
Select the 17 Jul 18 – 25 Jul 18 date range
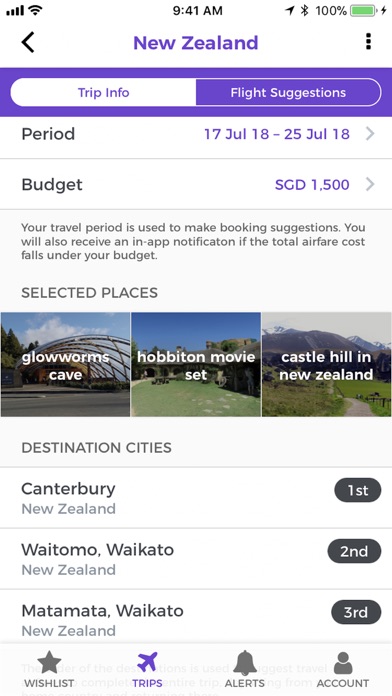tap(277, 134)
